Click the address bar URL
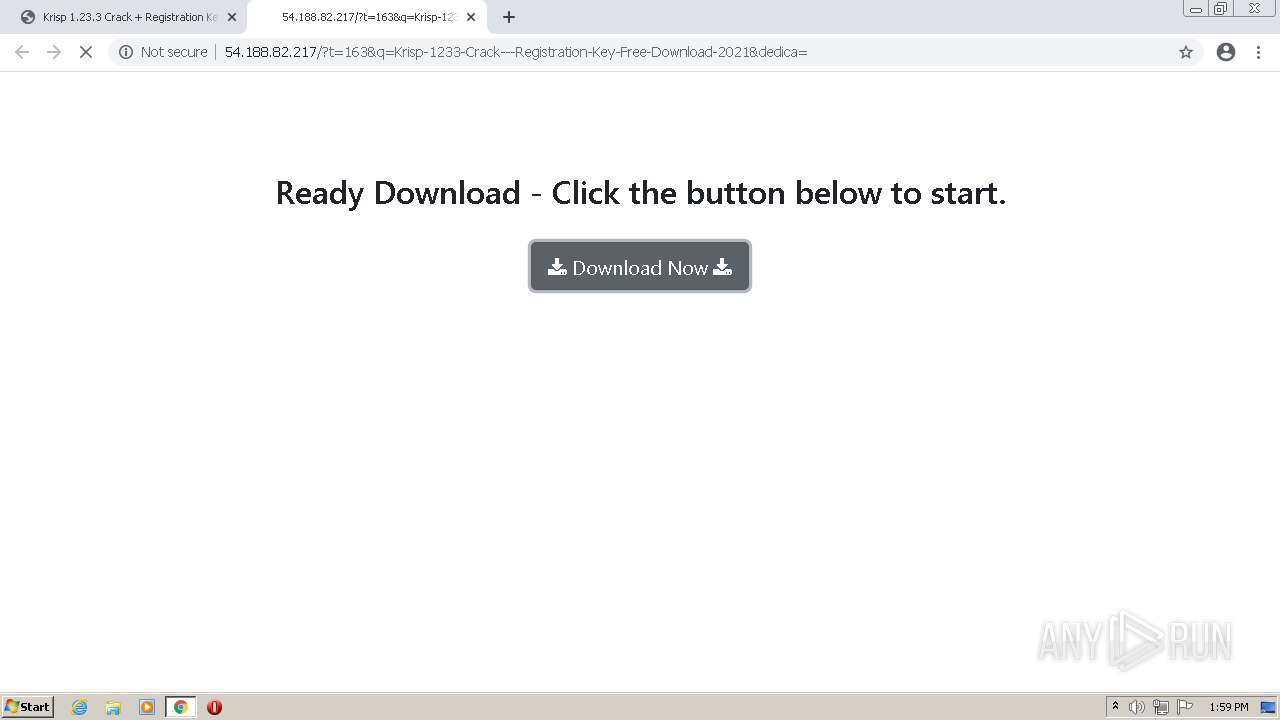Image resolution: width=1280 pixels, height=720 pixels. [x=516, y=52]
